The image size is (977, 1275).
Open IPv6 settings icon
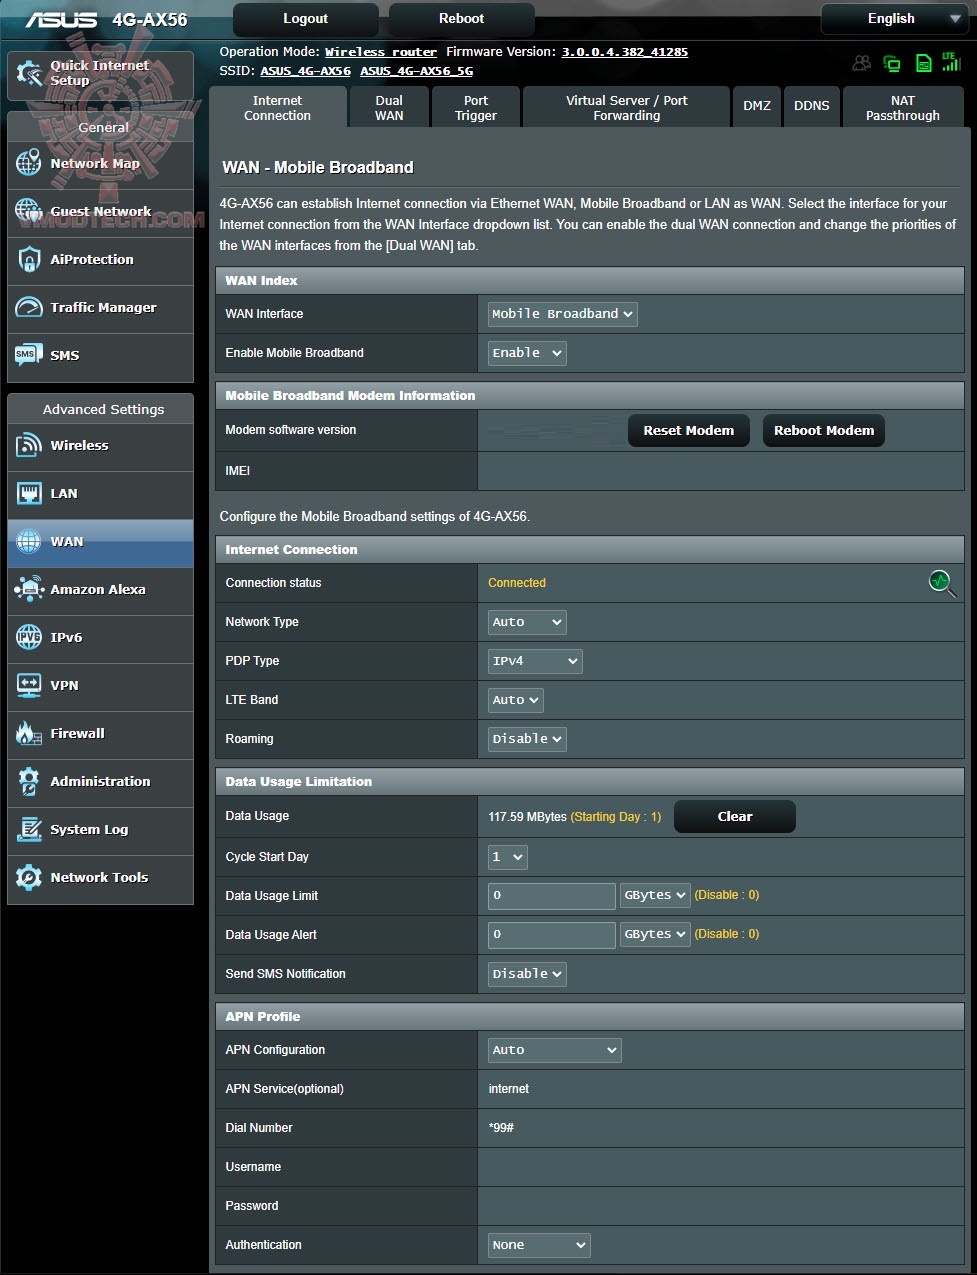pos(29,638)
